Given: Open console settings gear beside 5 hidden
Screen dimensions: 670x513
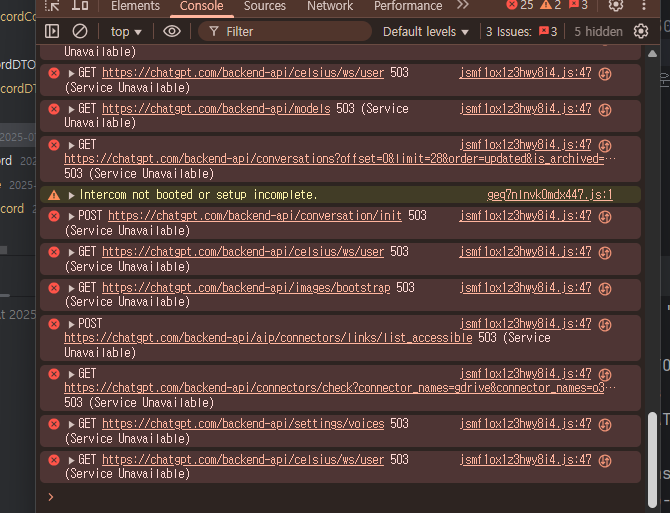Looking at the screenshot, I should pyautogui.click(x=641, y=31).
